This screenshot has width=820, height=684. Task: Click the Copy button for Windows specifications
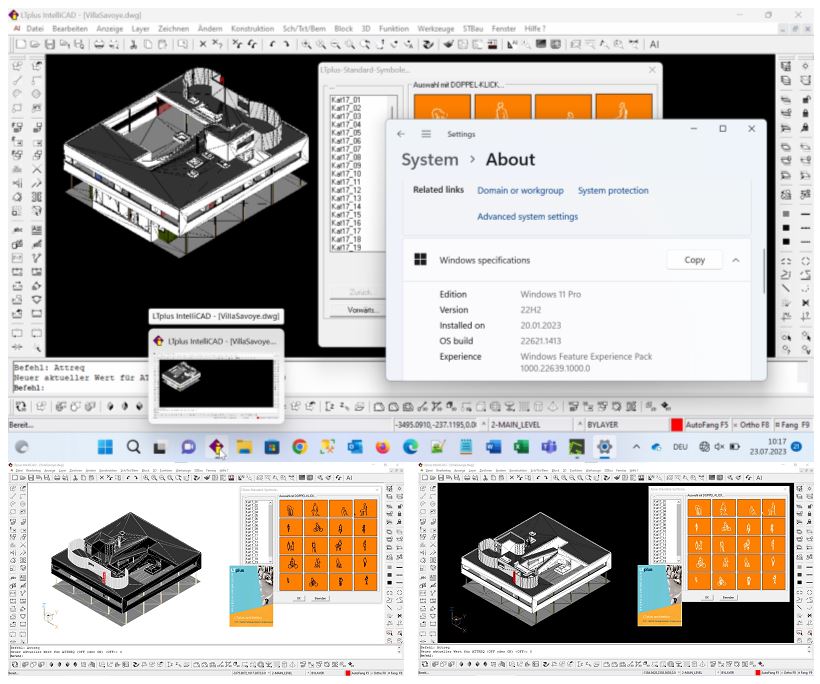point(694,260)
